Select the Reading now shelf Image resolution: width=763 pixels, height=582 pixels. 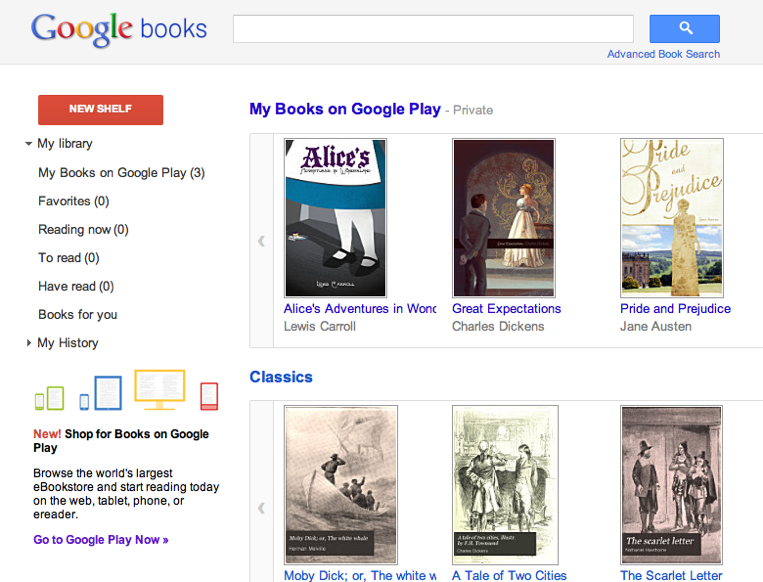(x=83, y=229)
